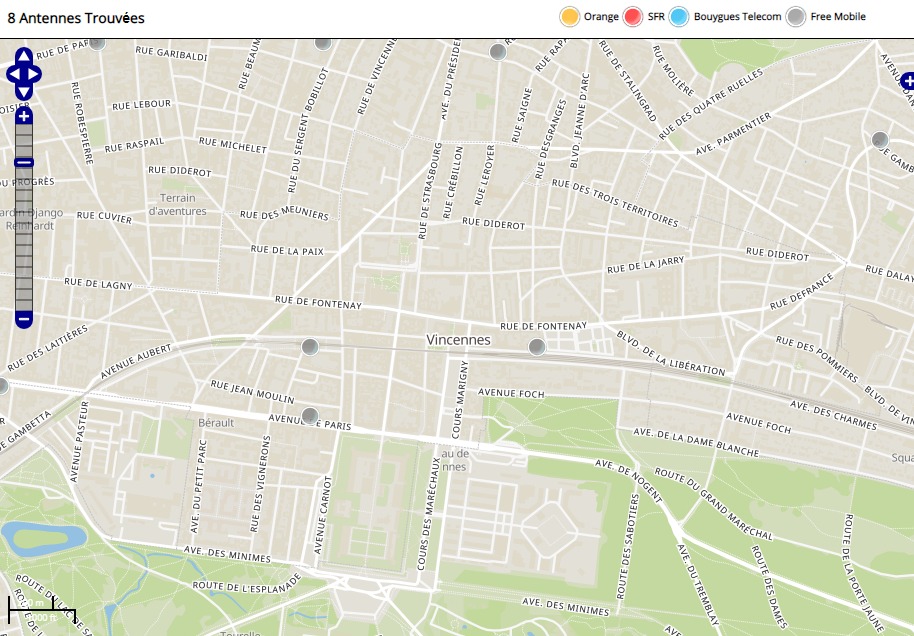
Task: Select the antenna marker on Avenue de Paris
Action: 310,415
